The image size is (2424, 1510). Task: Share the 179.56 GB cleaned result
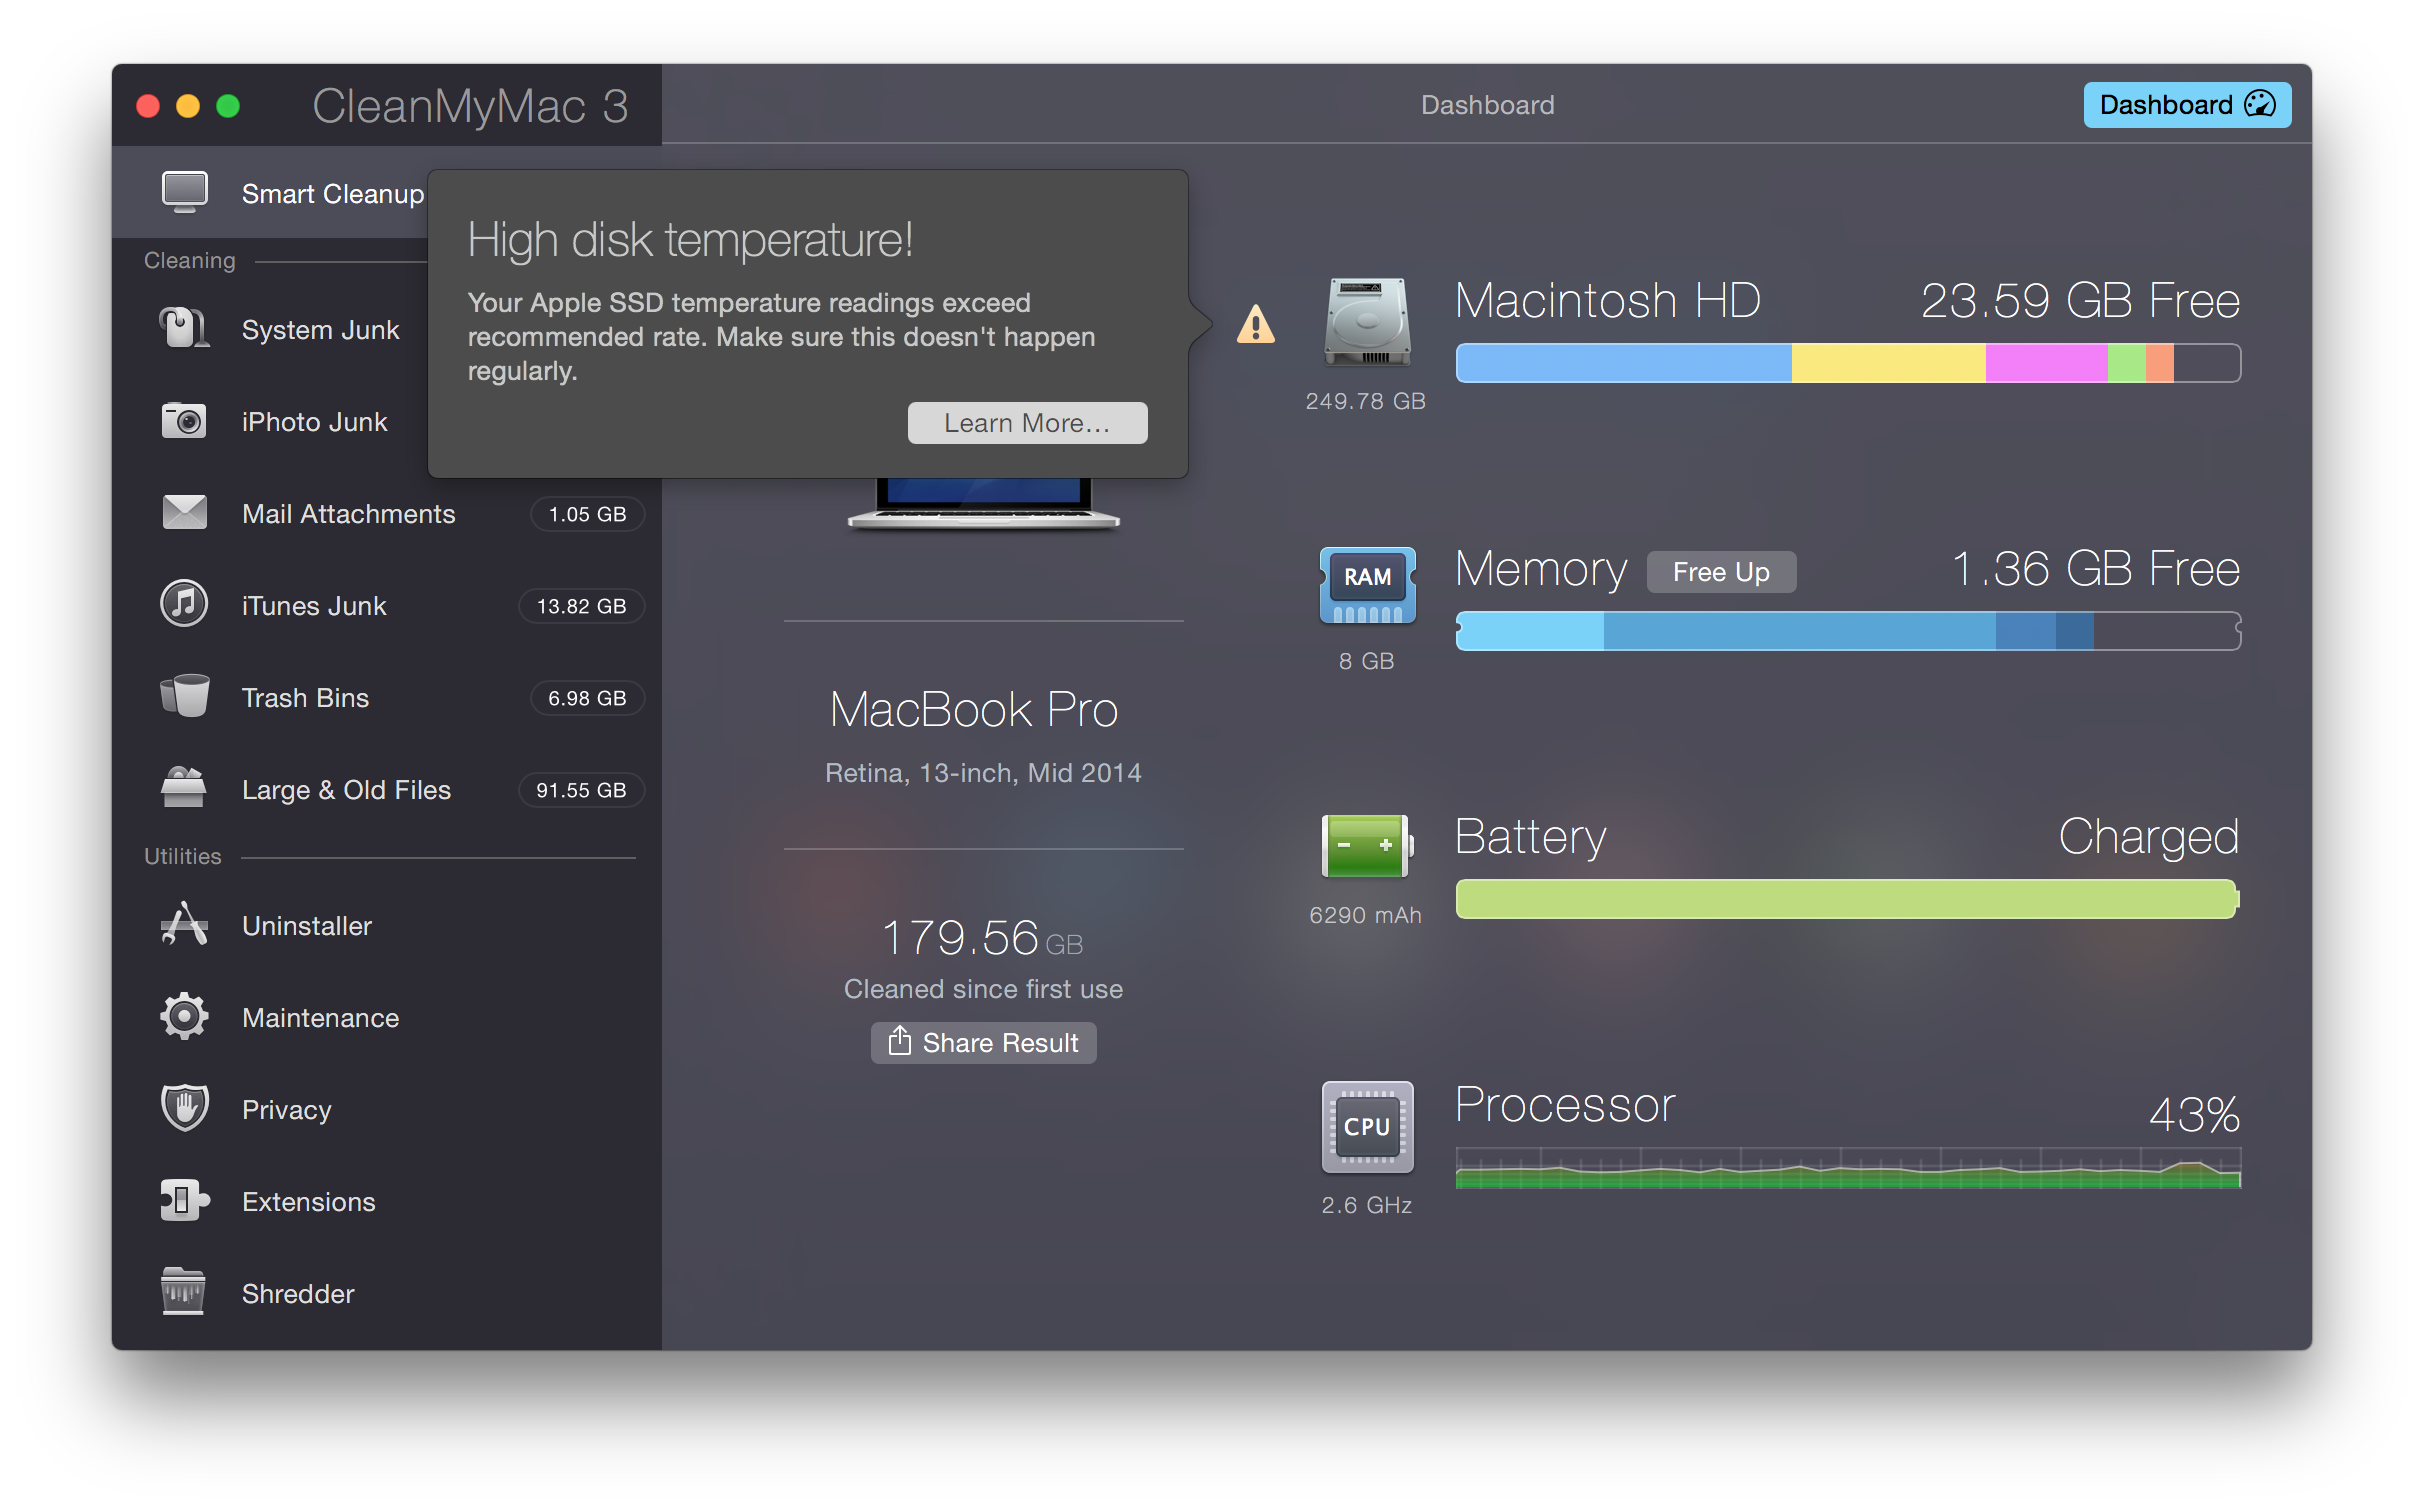point(983,1042)
